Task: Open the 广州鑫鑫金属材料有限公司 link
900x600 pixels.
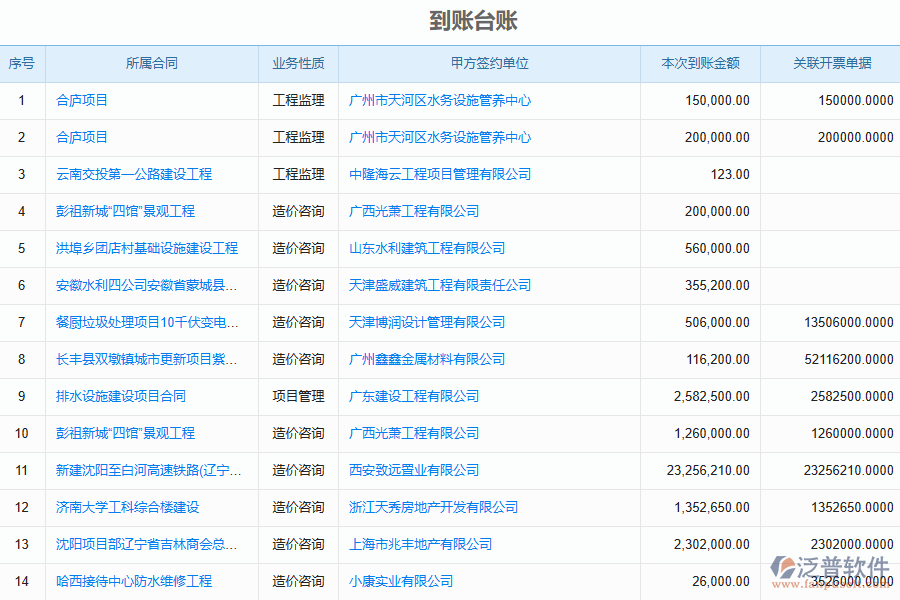Action: coord(427,359)
